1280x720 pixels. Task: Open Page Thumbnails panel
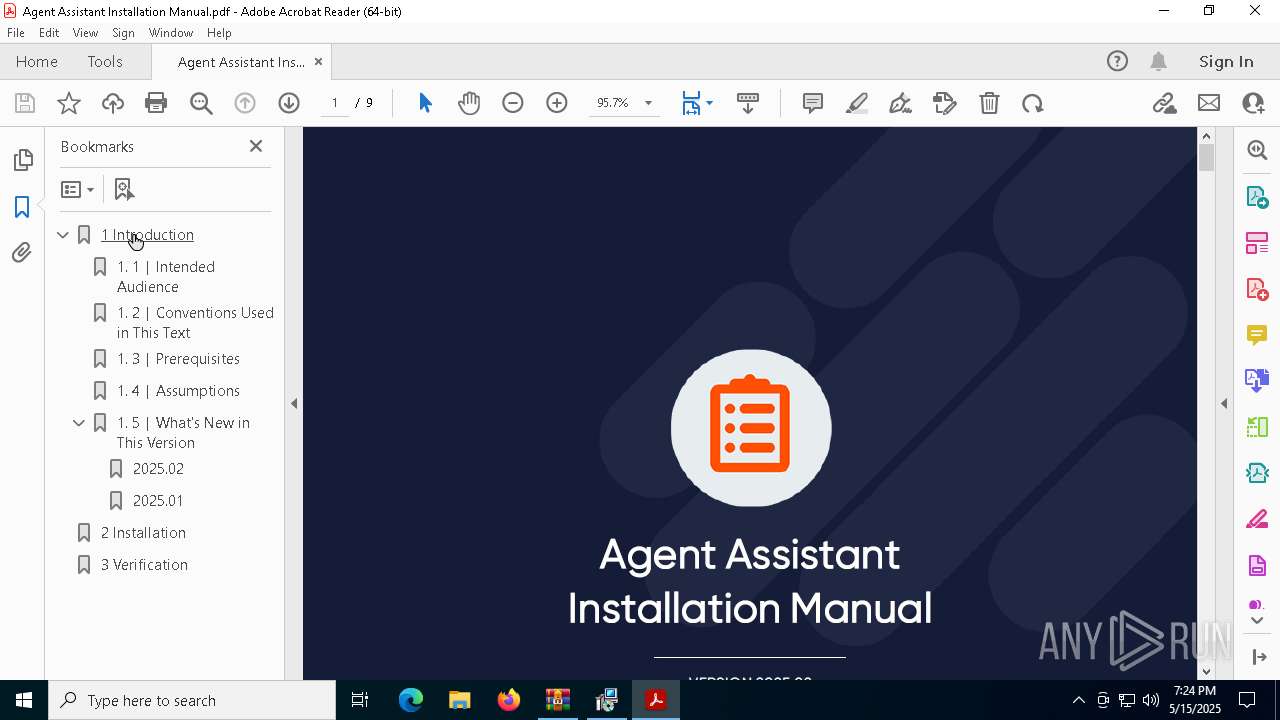(x=22, y=160)
